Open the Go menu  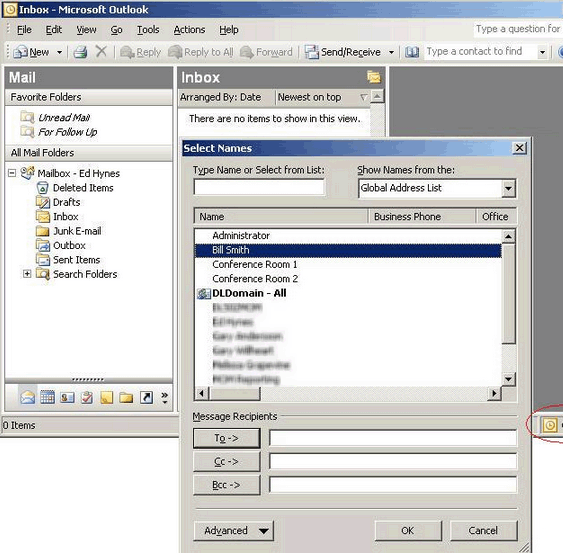click(116, 30)
